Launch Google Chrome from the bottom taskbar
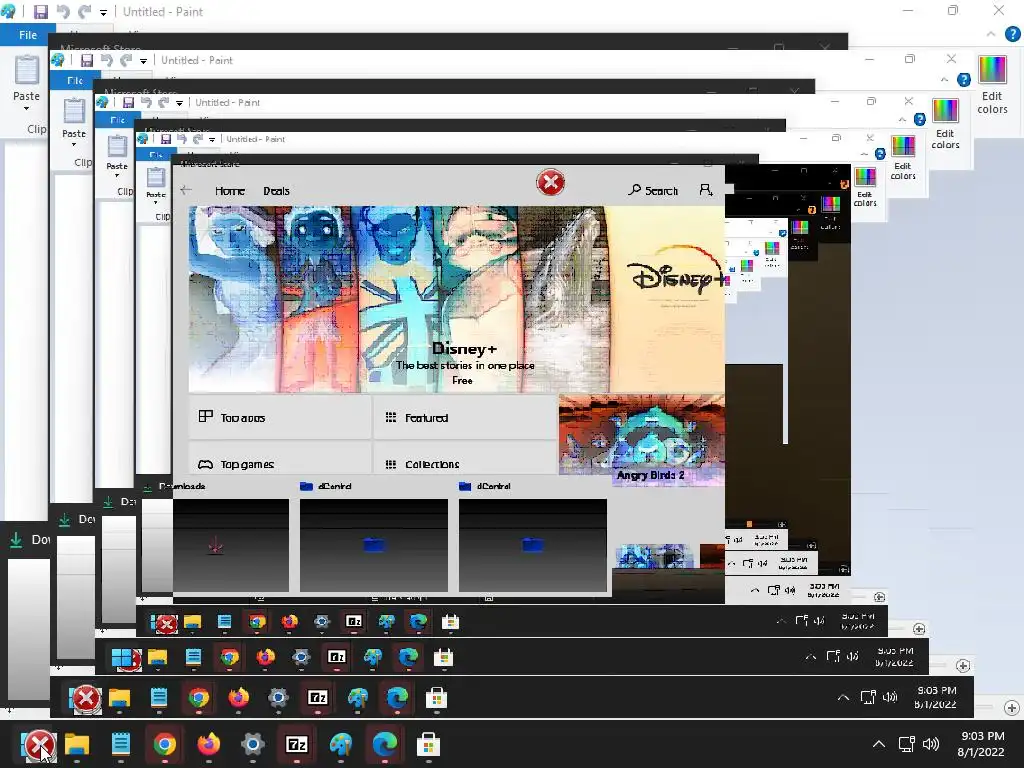This screenshot has width=1024, height=768. click(x=165, y=744)
